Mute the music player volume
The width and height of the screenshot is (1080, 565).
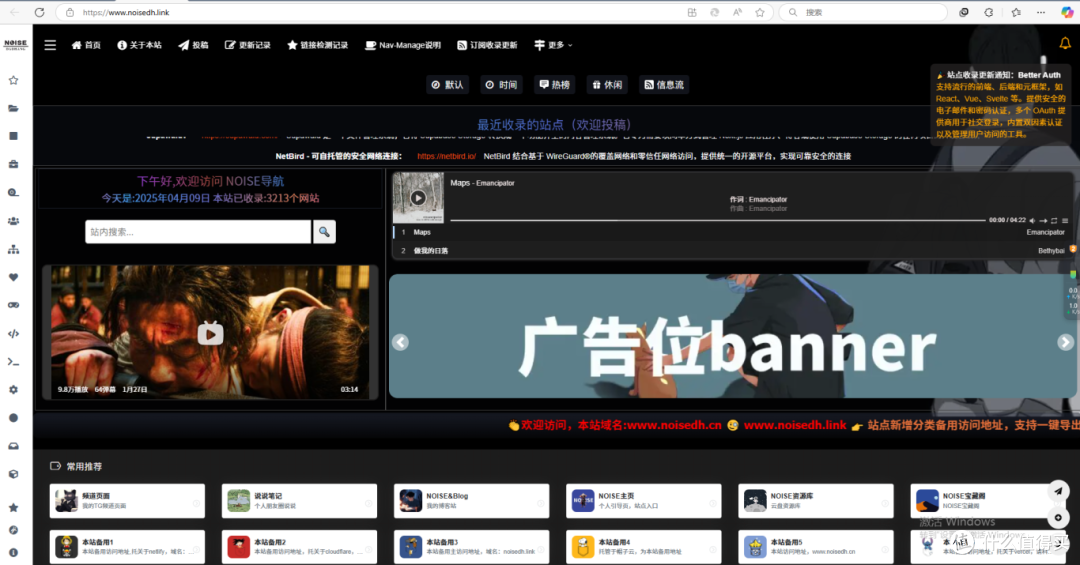(x=1032, y=220)
